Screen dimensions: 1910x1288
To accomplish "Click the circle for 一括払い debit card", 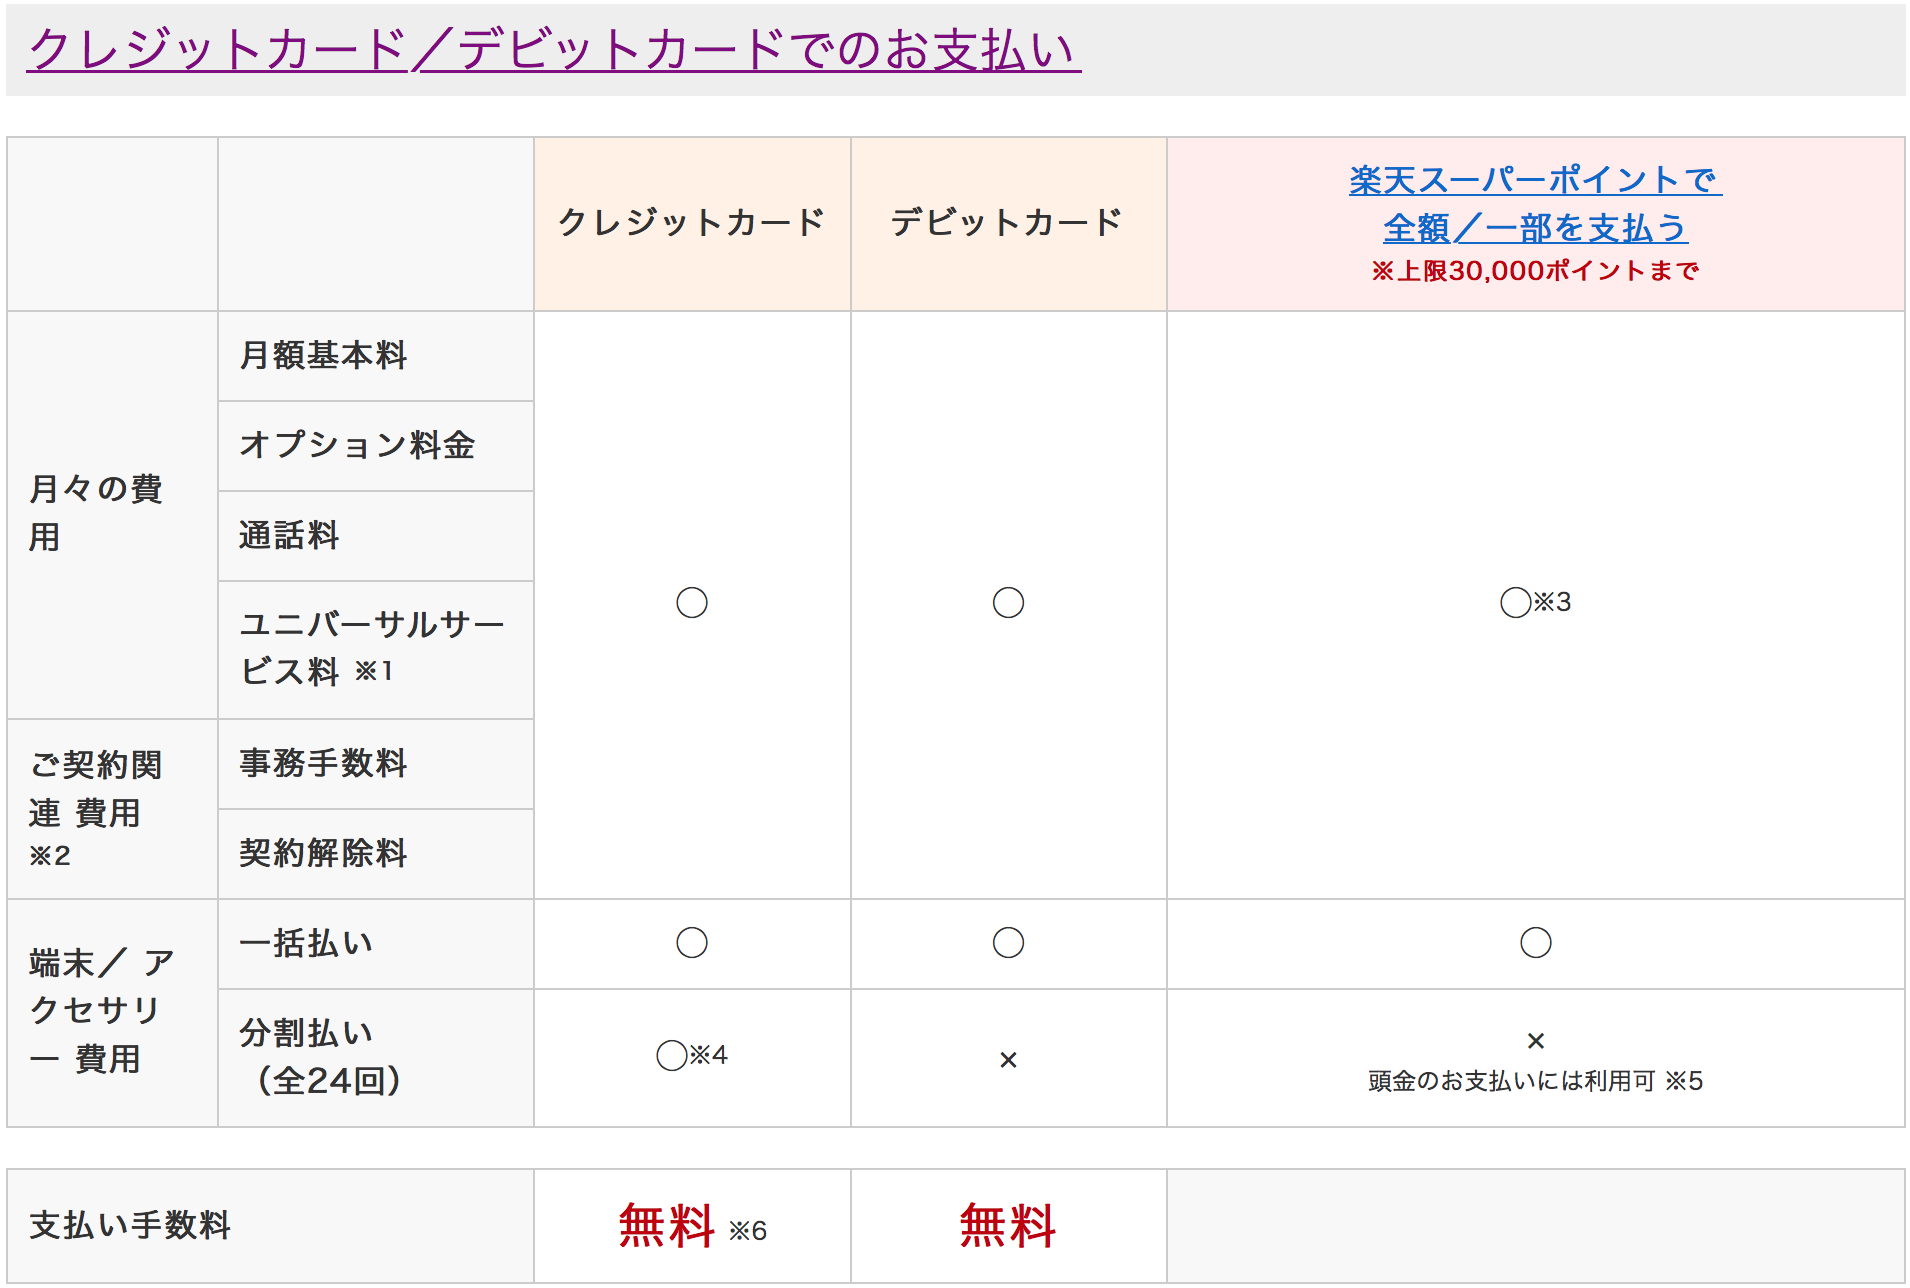I will [1008, 942].
